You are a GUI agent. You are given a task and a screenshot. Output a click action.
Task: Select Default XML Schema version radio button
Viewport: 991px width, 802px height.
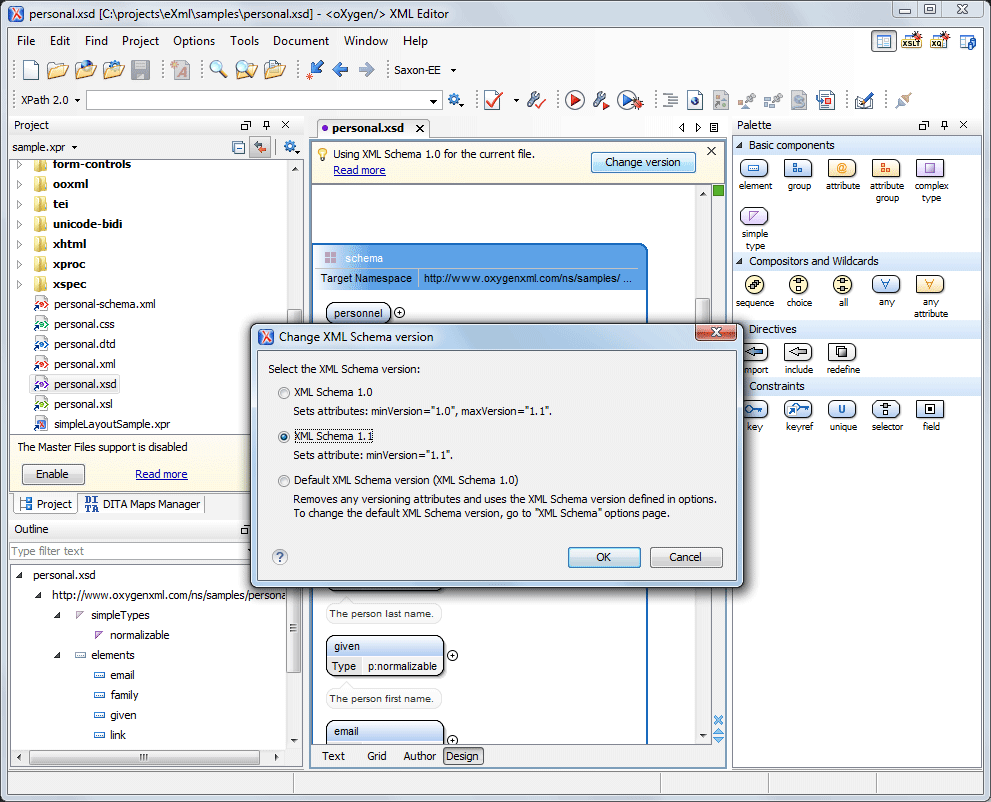tap(284, 481)
